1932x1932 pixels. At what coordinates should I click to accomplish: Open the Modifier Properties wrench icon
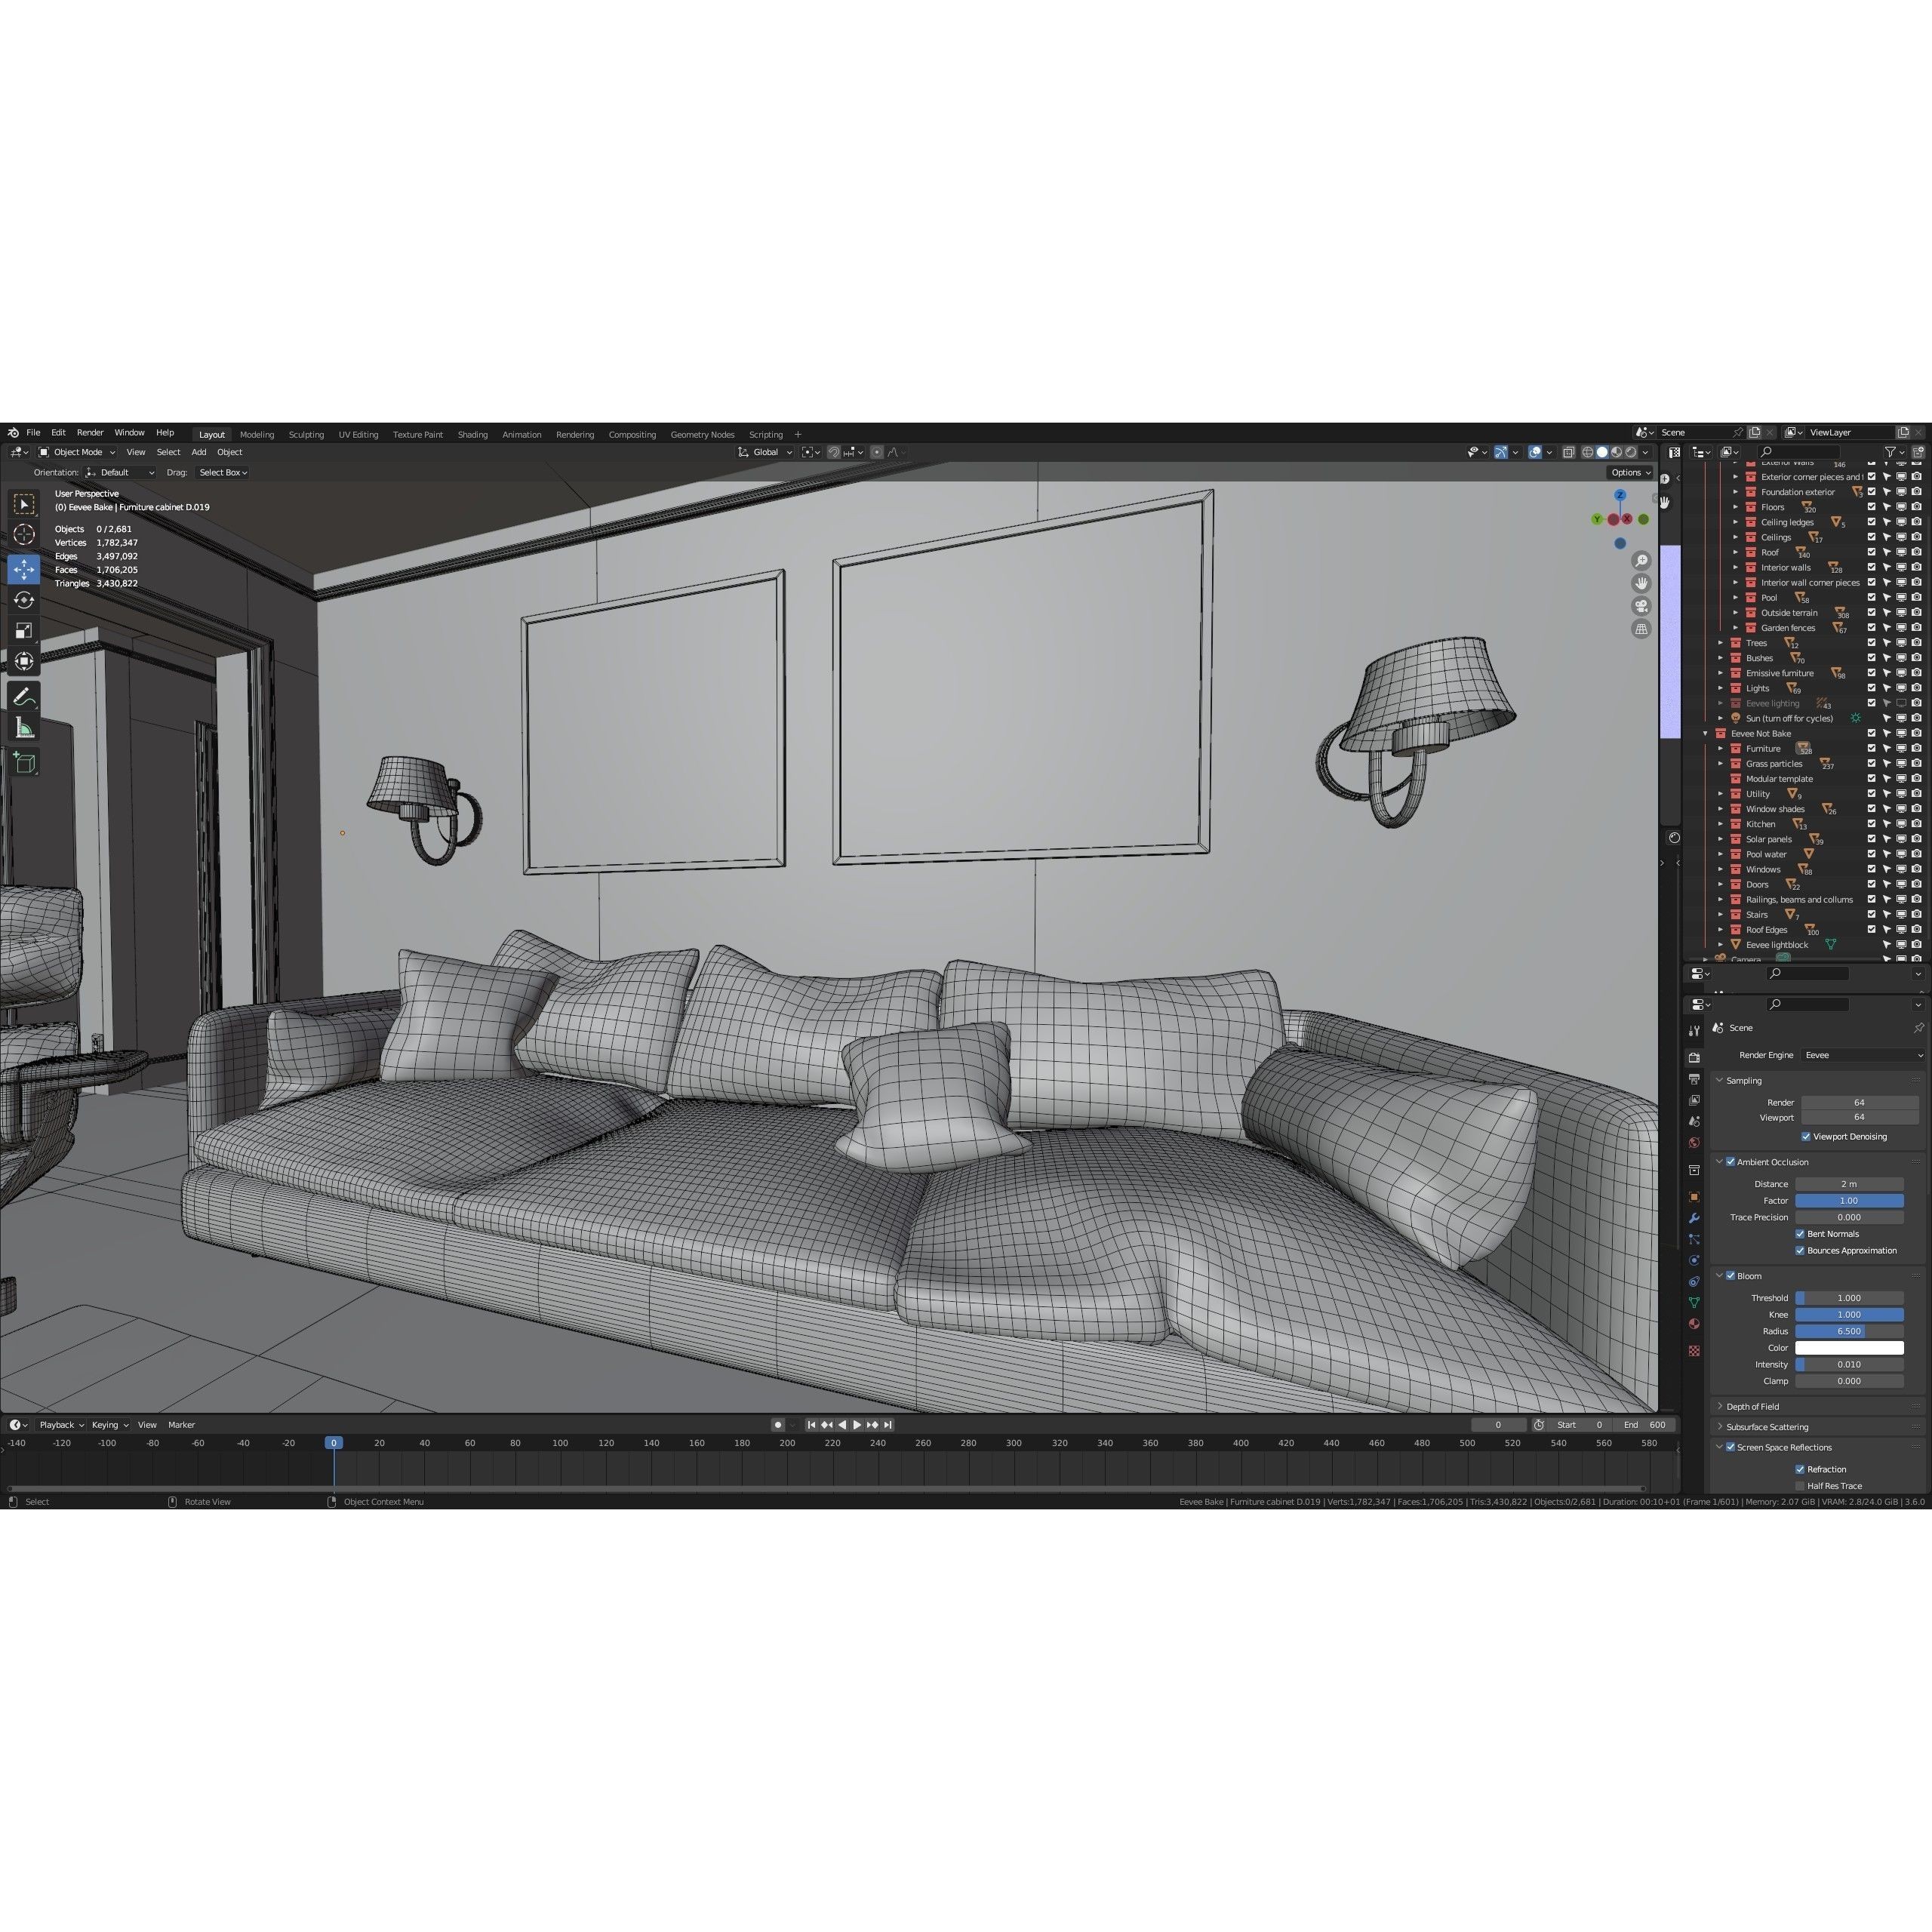(x=1694, y=1217)
